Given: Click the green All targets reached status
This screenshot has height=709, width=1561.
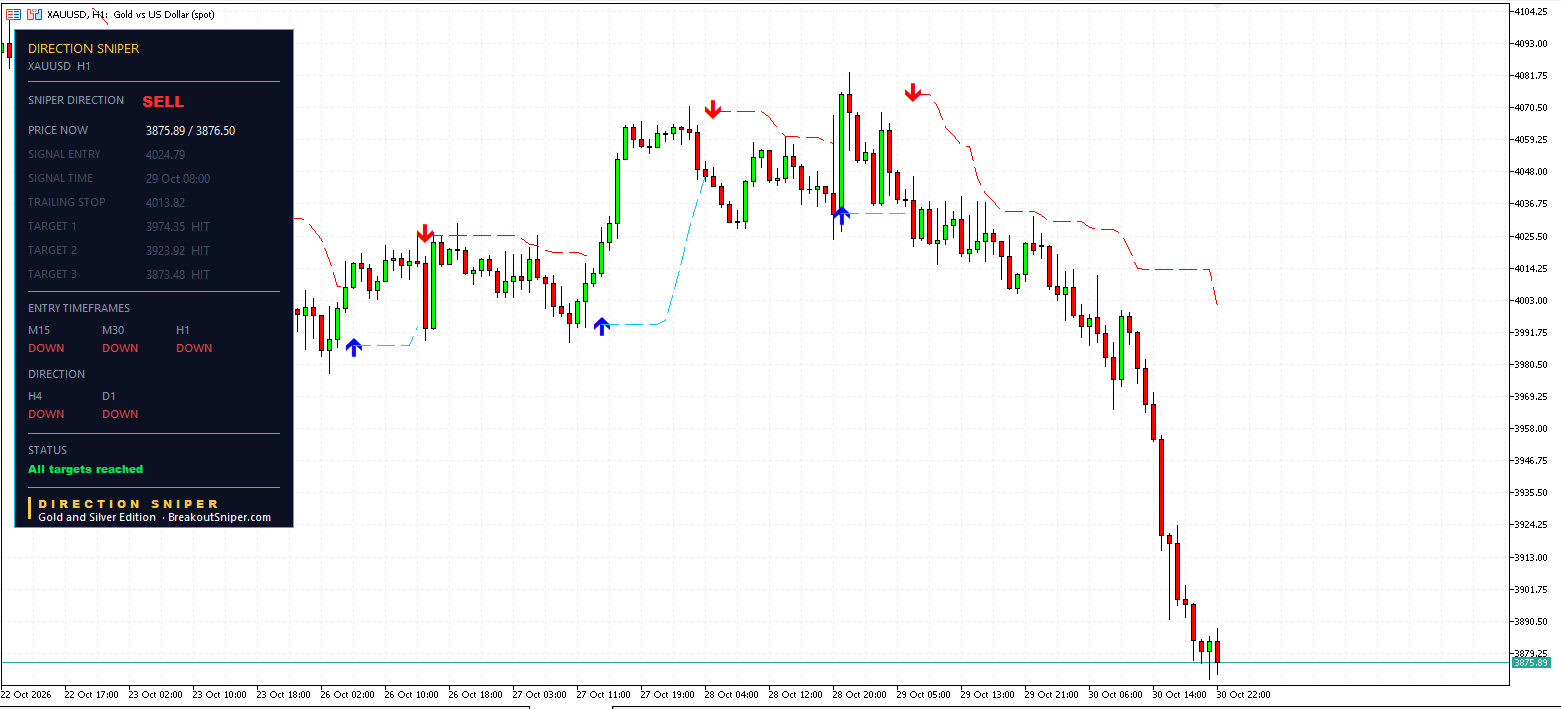Looking at the screenshot, I should tap(86, 469).
